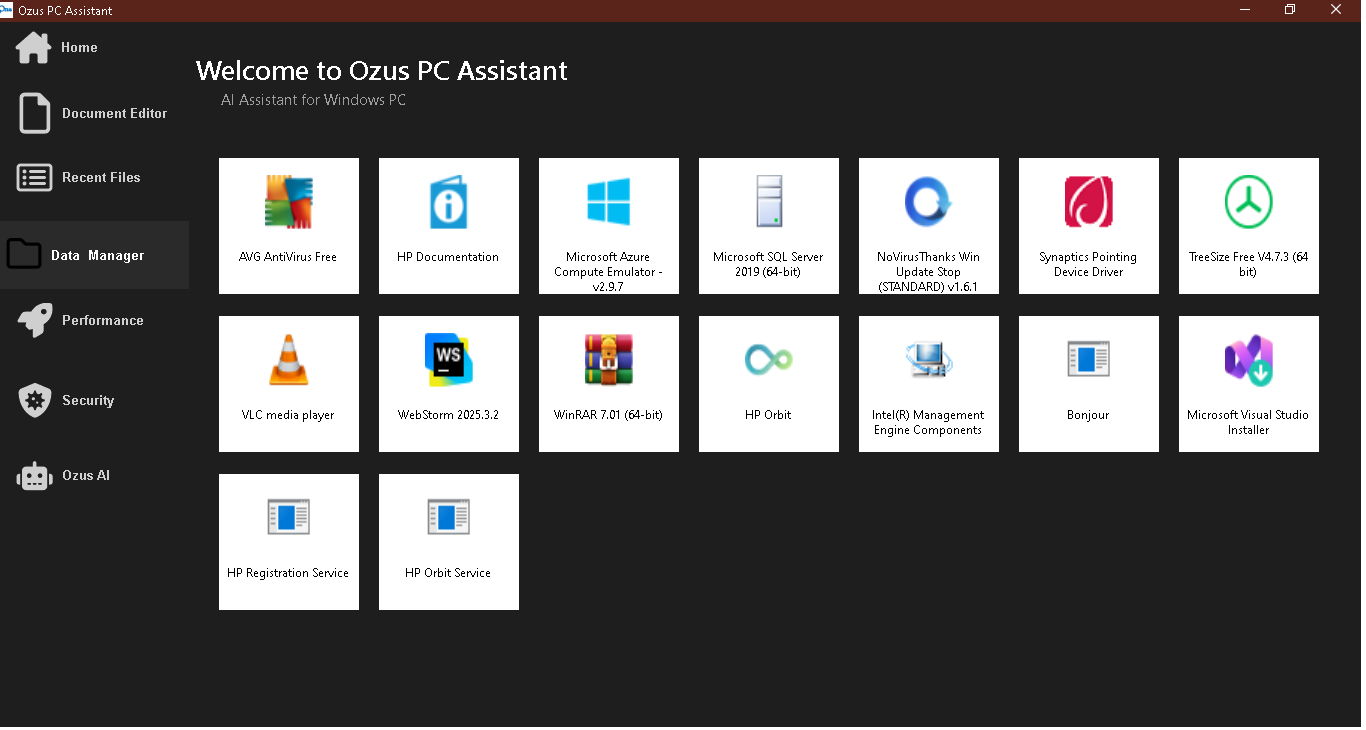Screen dimensions: 1366x730
Task: Click NoVirusThanks Win Update Stop tile
Action: [x=928, y=225]
